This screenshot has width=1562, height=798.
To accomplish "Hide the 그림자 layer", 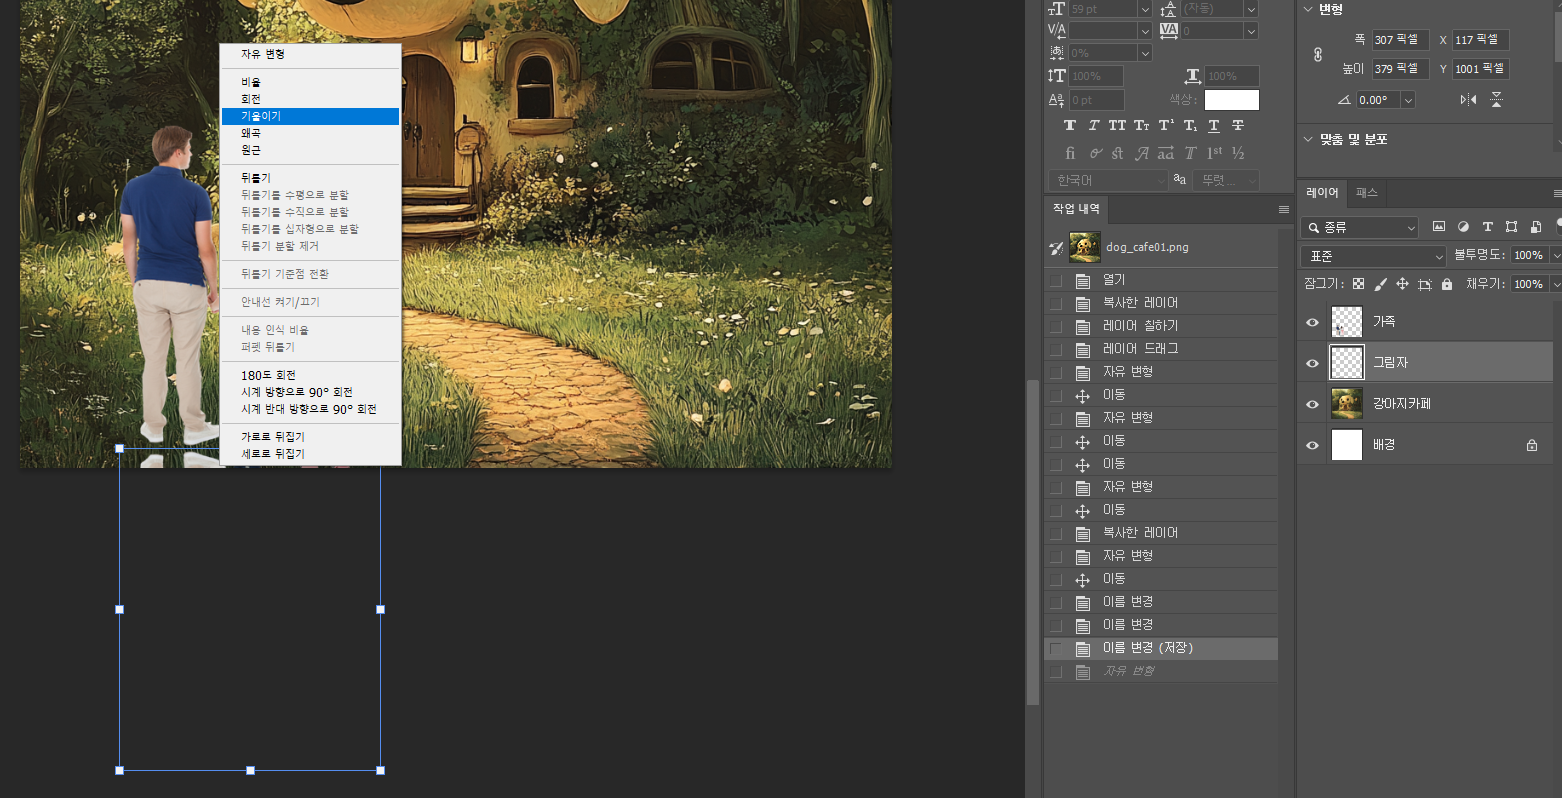I will [x=1312, y=363].
